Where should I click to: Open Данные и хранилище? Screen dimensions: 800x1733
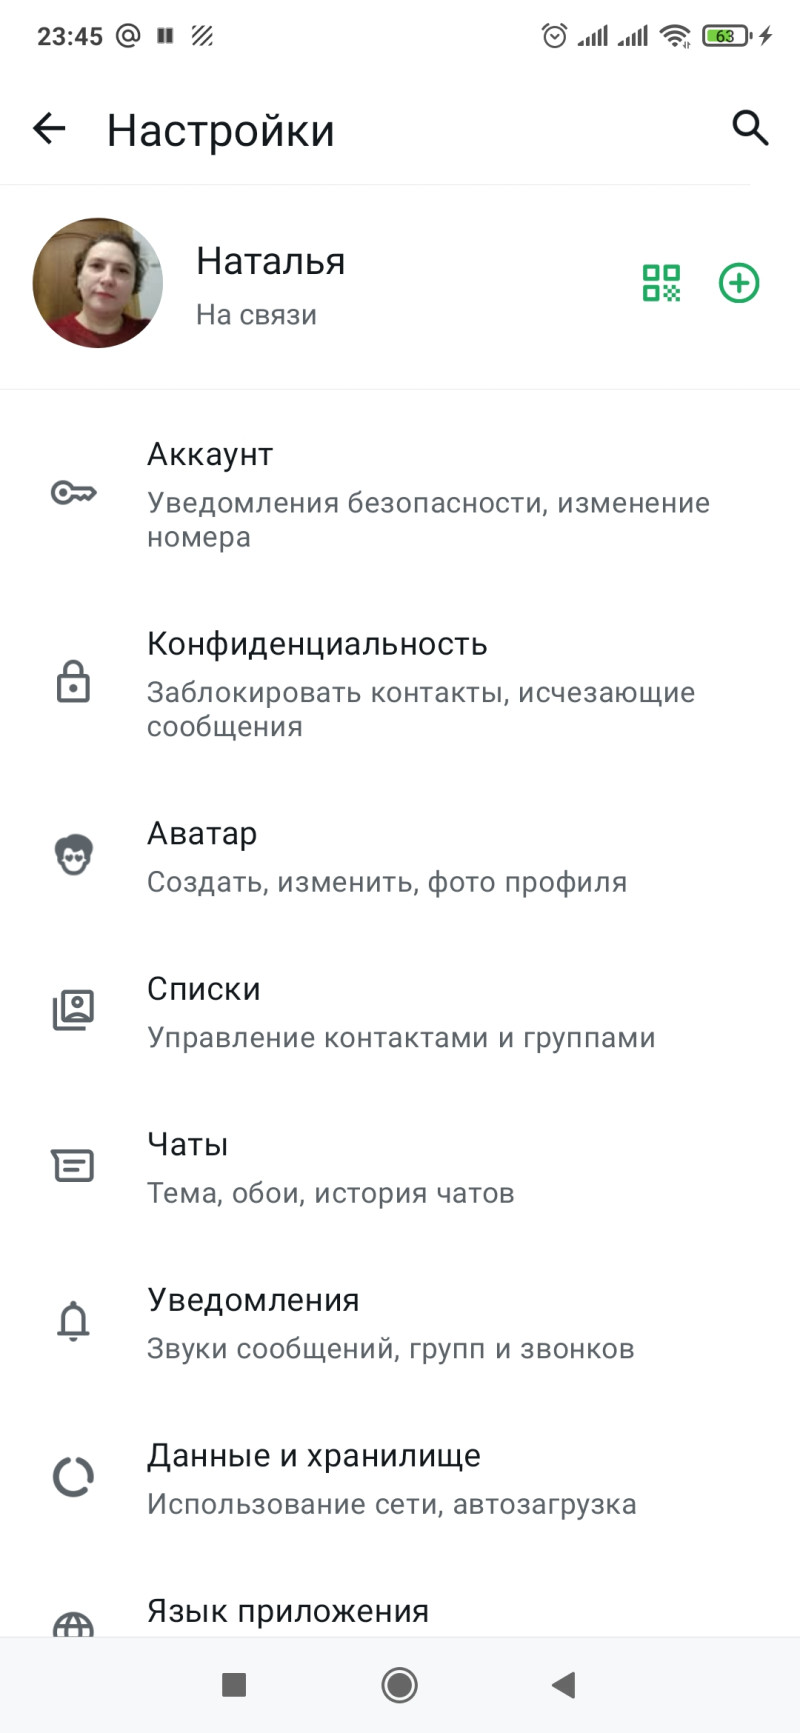390,1478
